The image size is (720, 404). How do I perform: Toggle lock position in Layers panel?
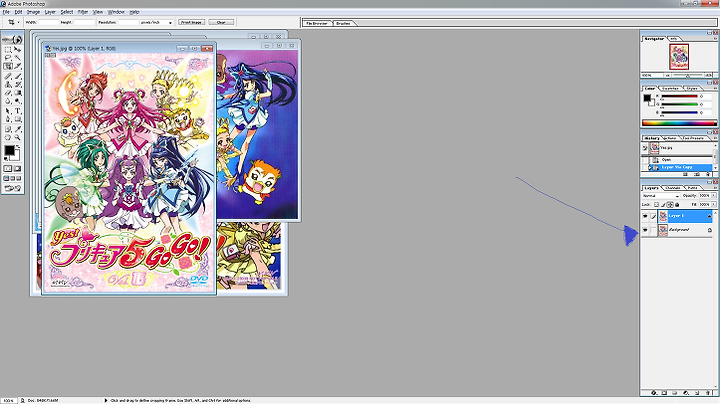coord(670,205)
